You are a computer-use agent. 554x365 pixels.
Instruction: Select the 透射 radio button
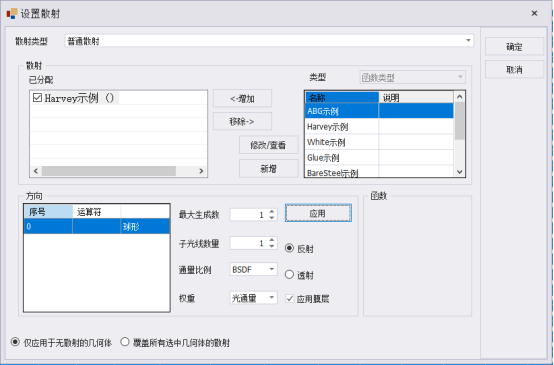pos(289,274)
